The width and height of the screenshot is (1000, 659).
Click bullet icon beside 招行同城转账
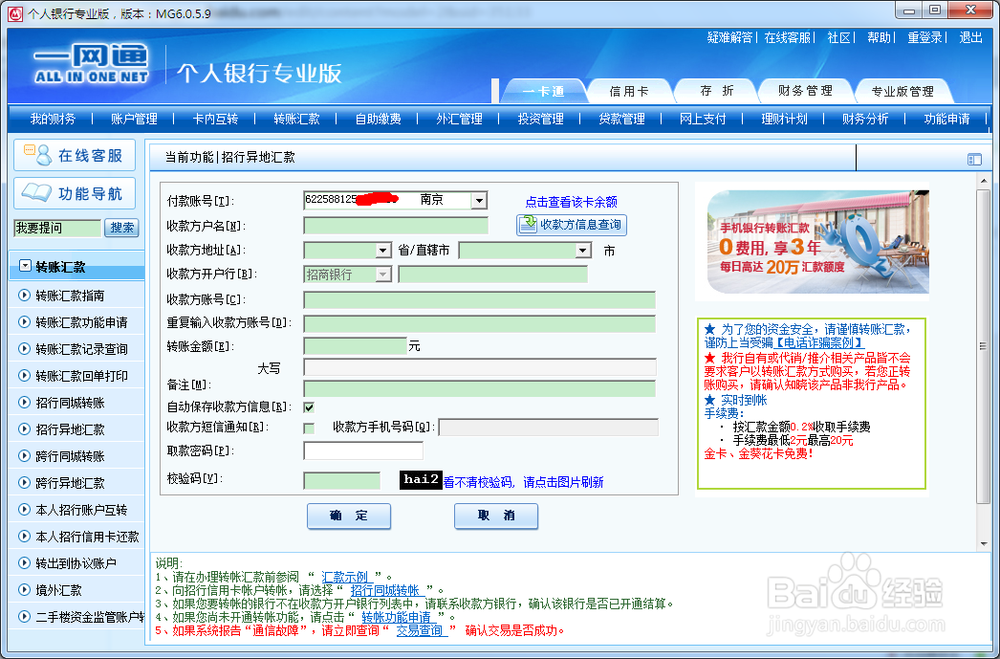click(25, 403)
